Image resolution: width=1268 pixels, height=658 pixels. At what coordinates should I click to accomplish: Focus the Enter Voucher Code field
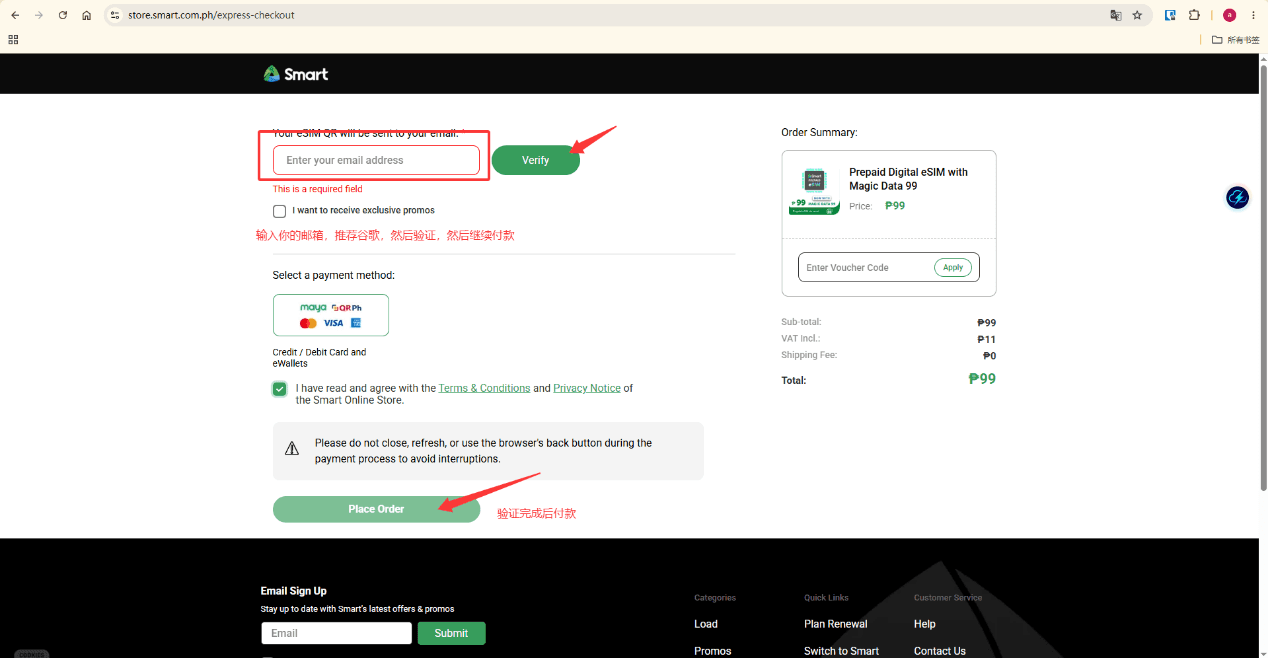[866, 267]
